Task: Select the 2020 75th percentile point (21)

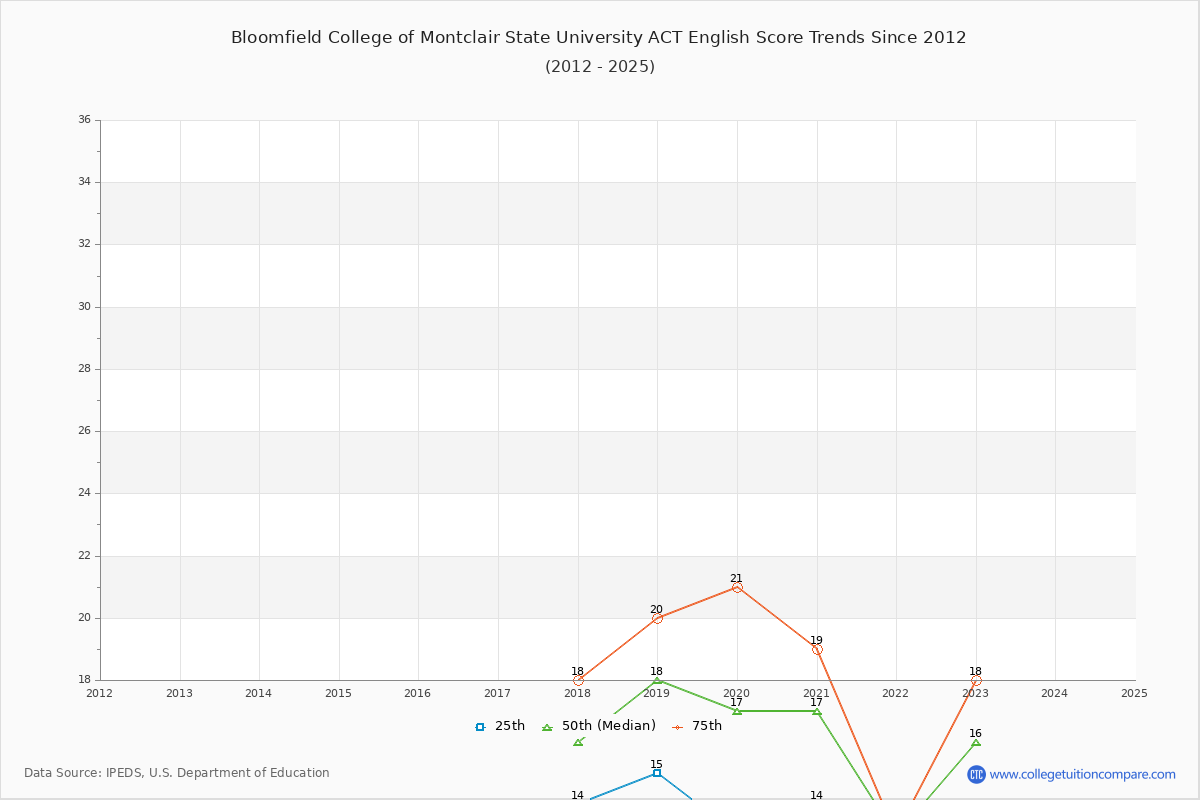Action: pos(737,587)
